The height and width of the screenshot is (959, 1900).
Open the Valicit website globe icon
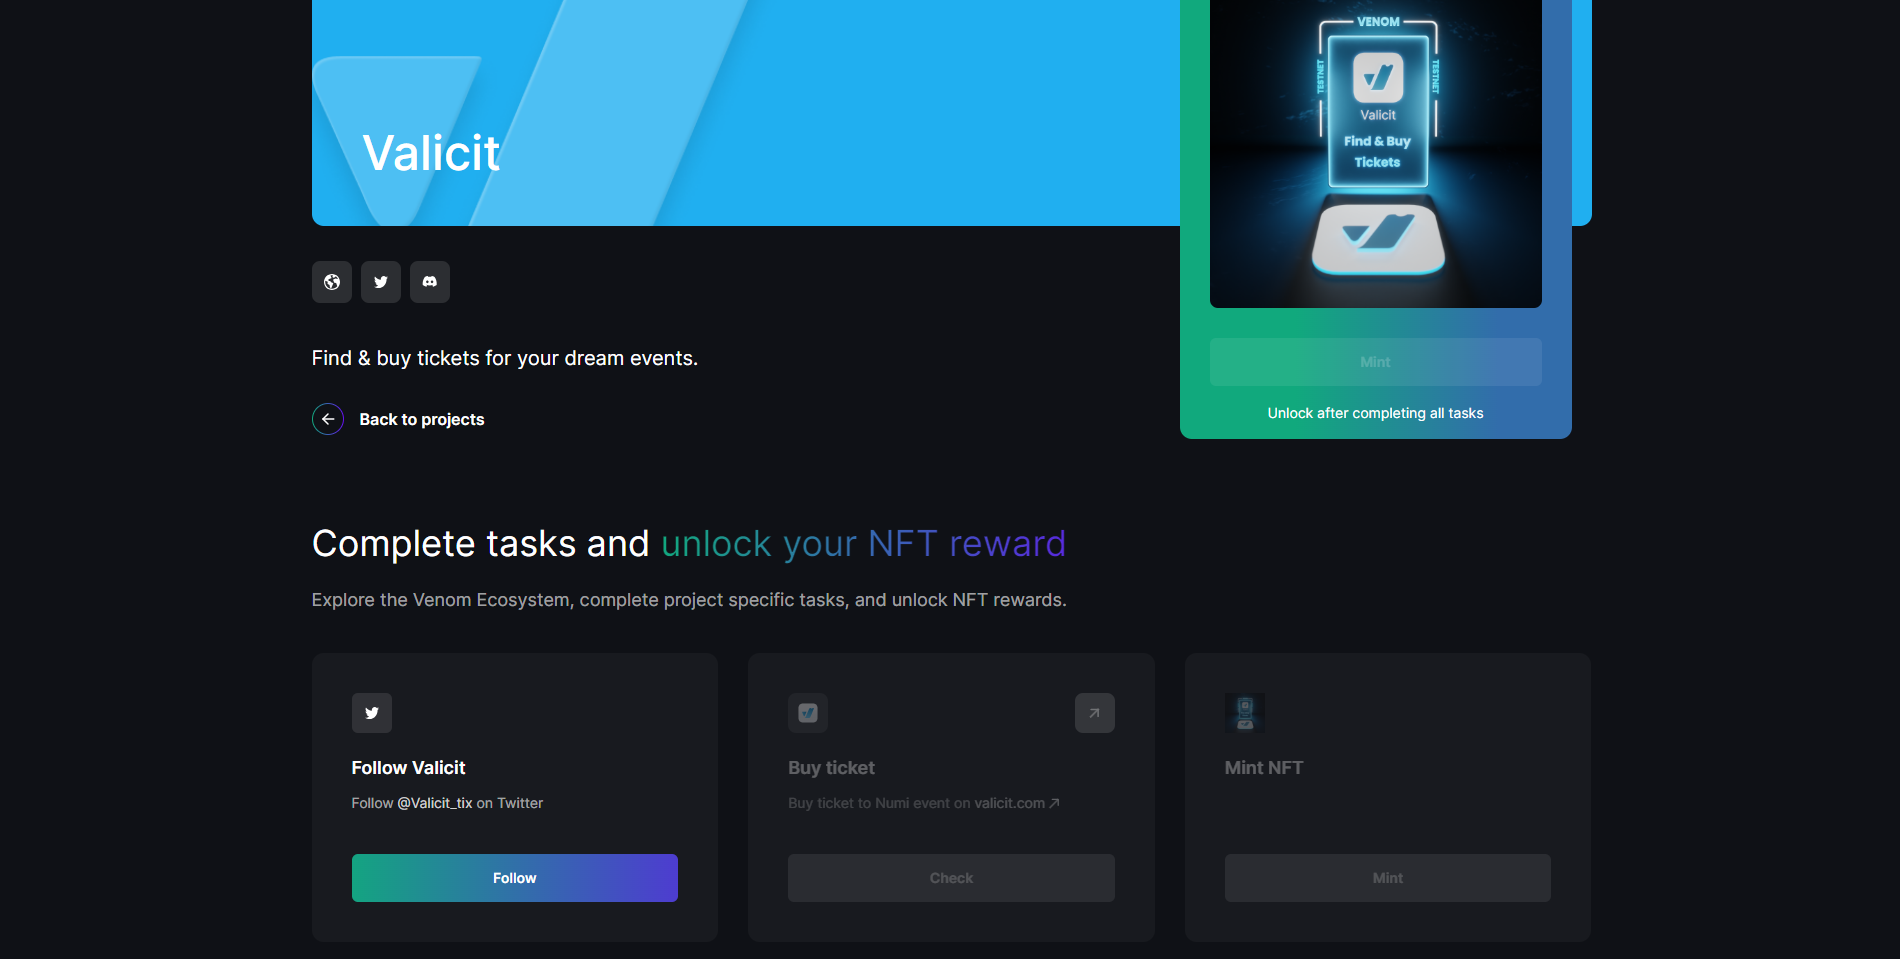[332, 282]
